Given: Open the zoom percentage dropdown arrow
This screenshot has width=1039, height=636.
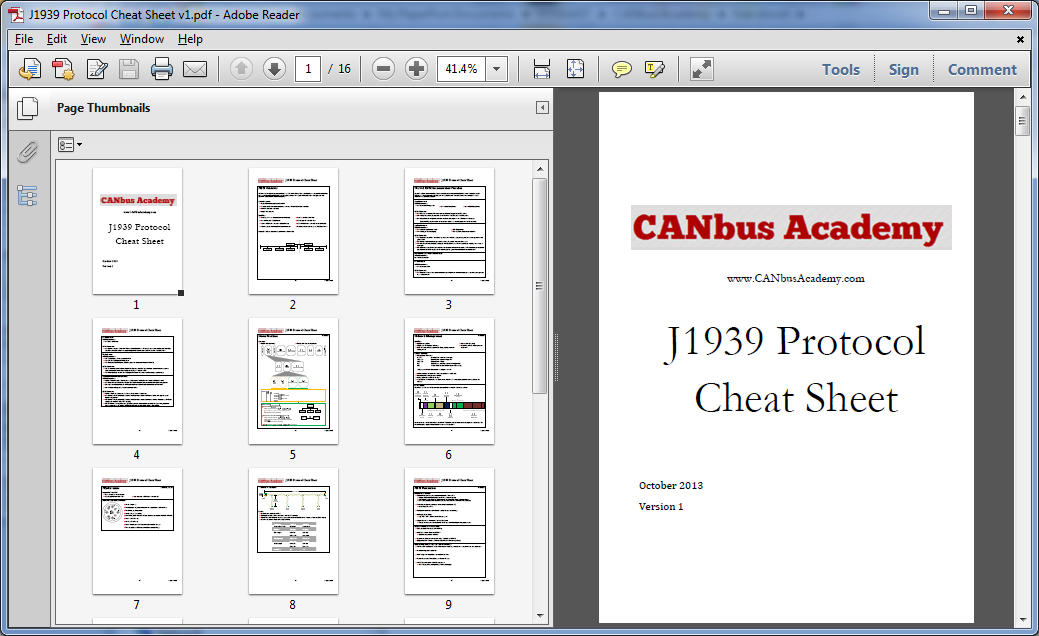Looking at the screenshot, I should click(497, 69).
